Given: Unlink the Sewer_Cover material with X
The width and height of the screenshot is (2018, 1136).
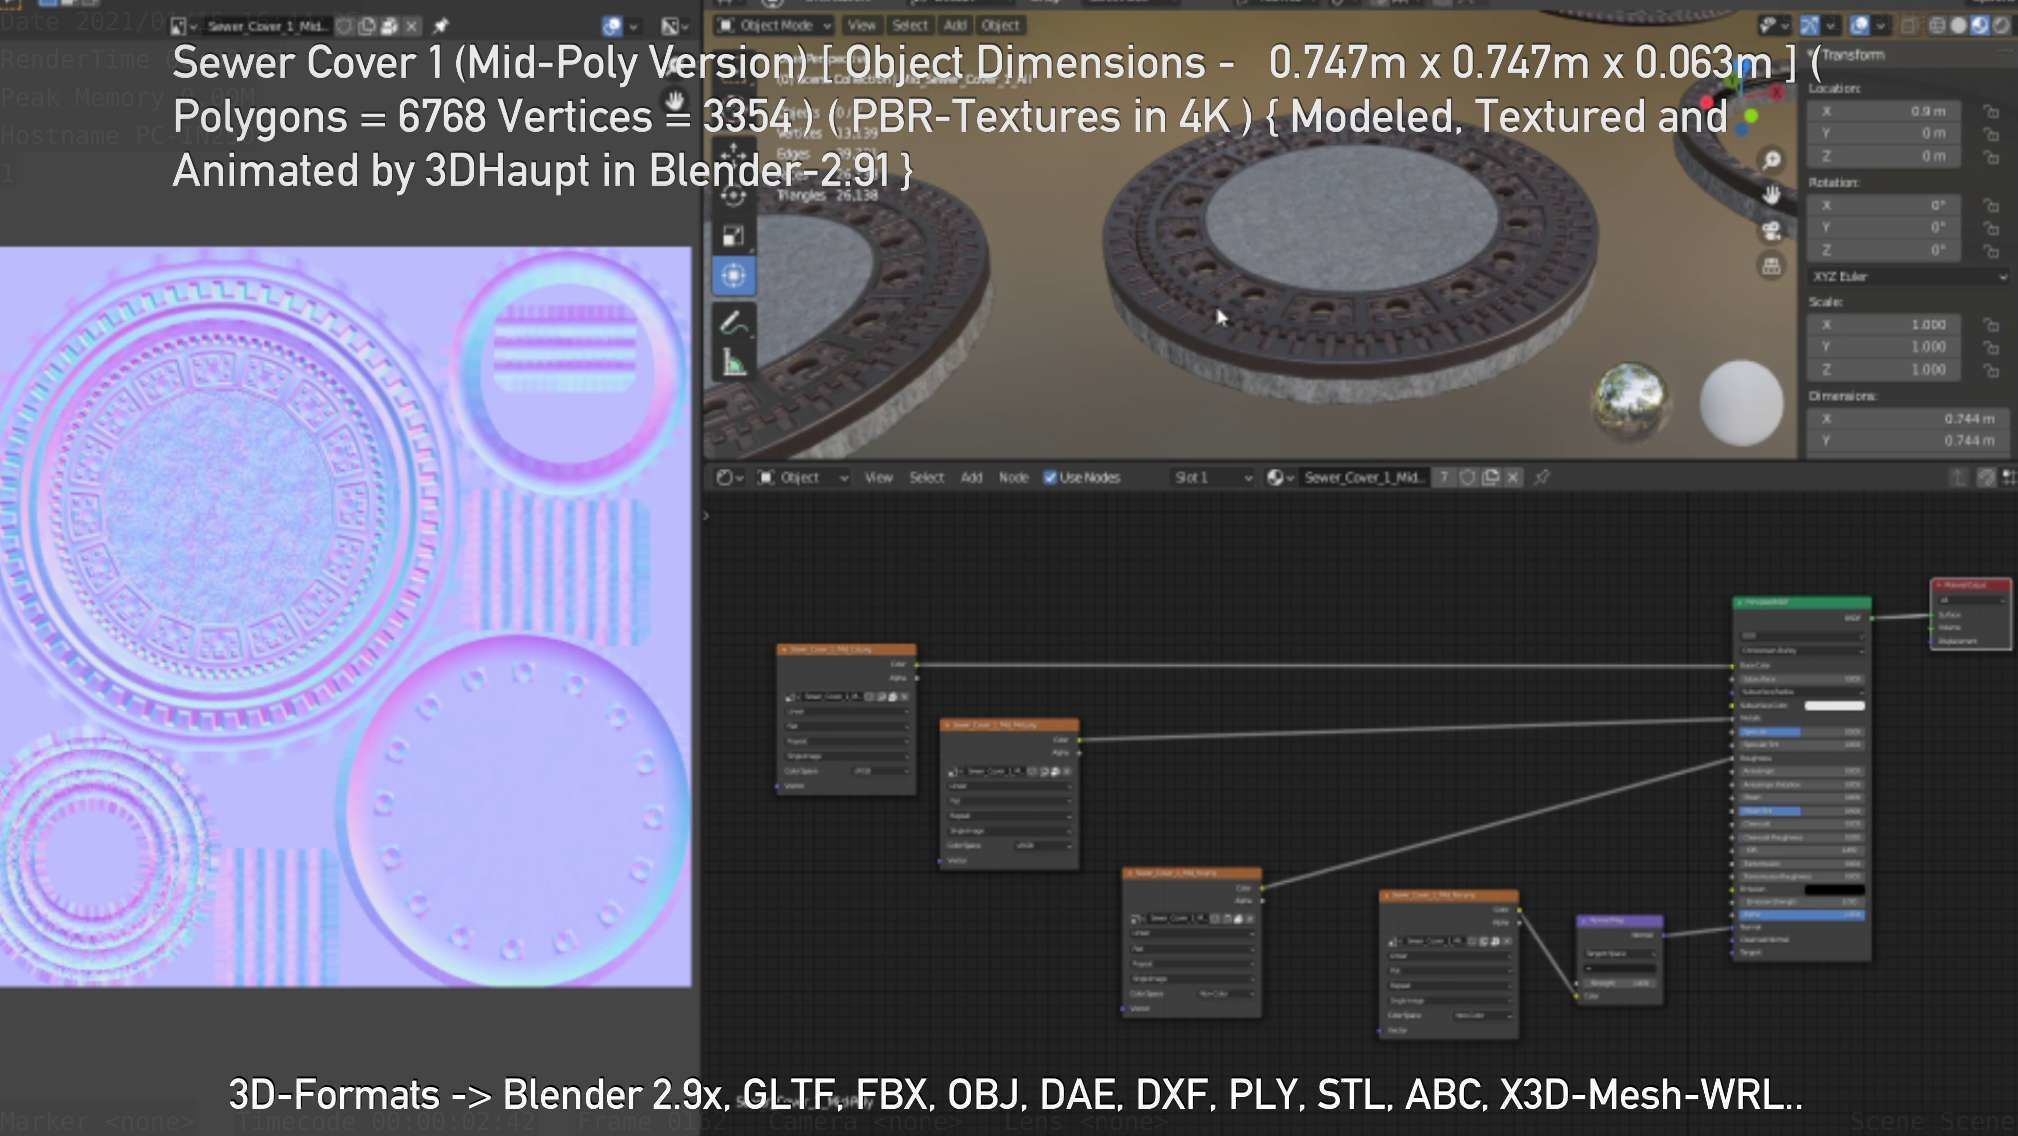Looking at the screenshot, I should pyautogui.click(x=1513, y=478).
